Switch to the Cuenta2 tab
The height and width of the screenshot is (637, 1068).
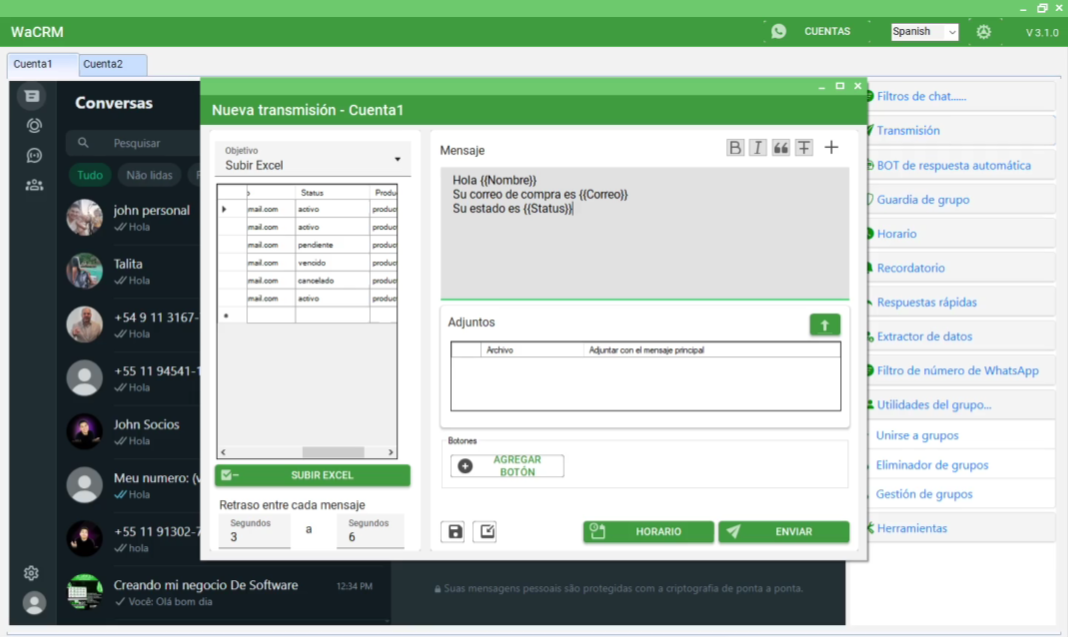(x=112, y=63)
